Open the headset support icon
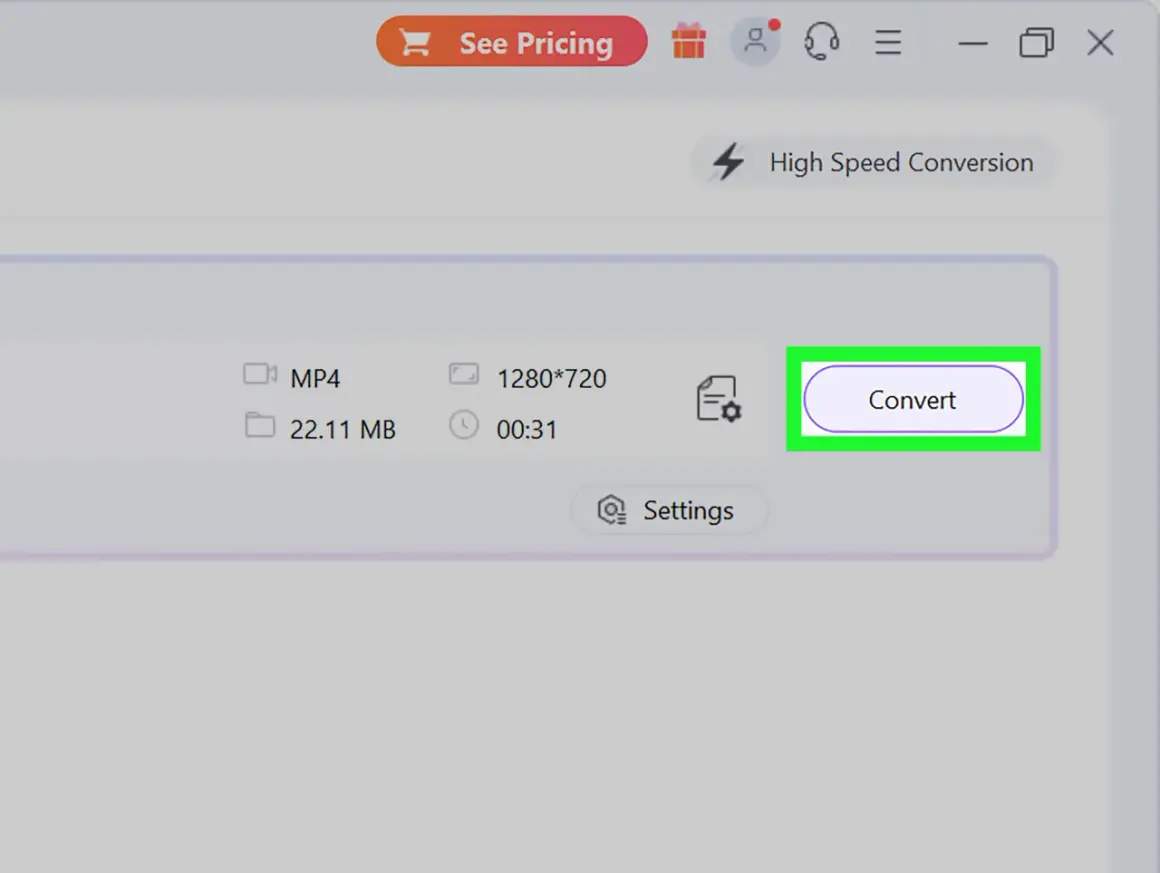The image size is (1160, 873). (x=821, y=41)
